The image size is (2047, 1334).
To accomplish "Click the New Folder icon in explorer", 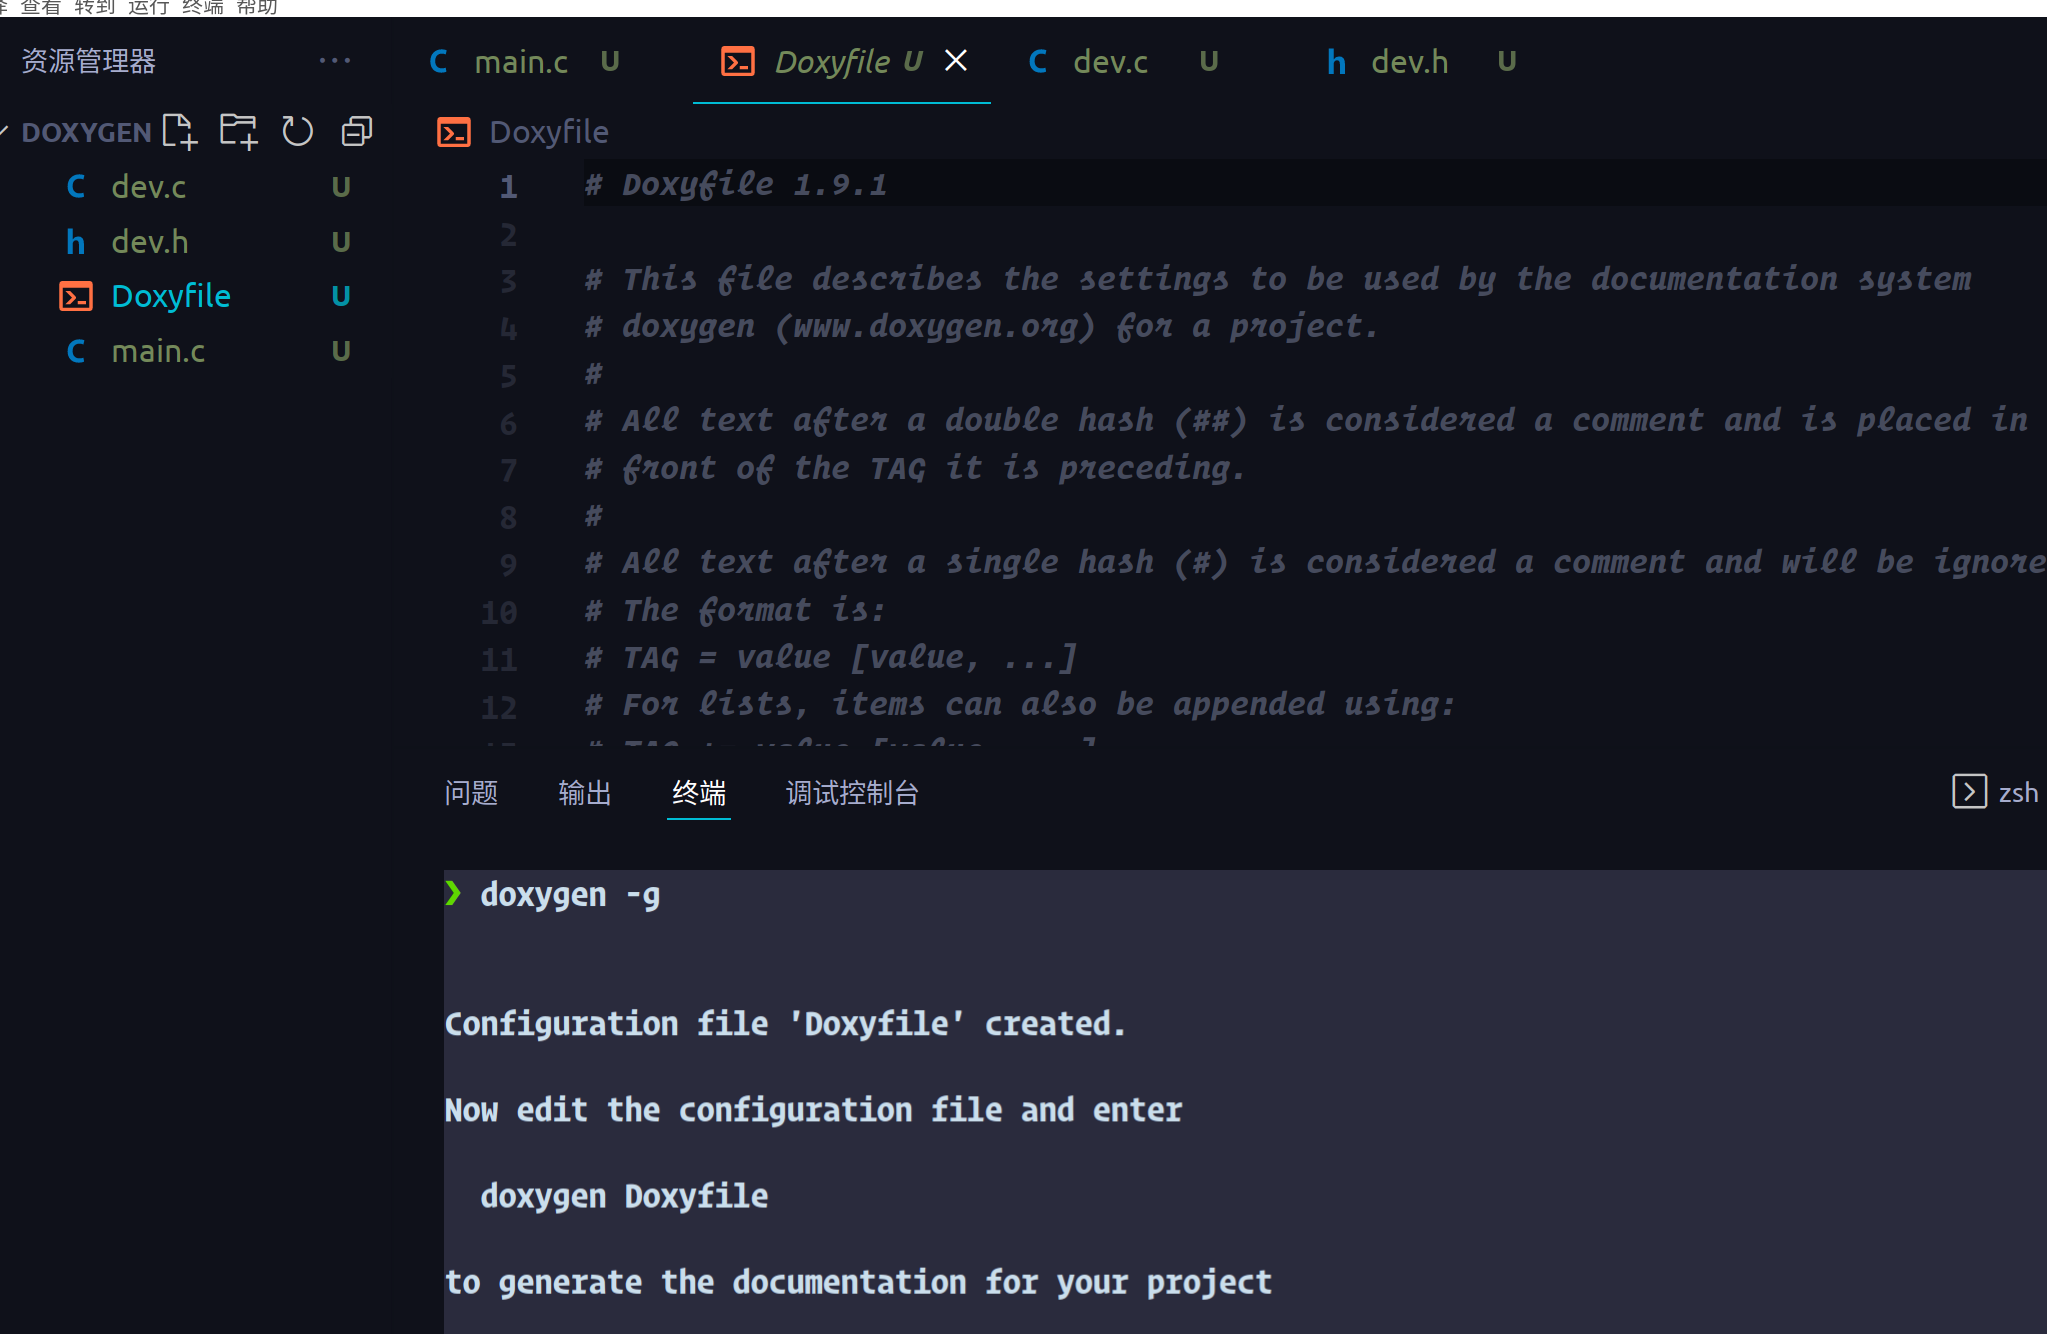I will [238, 131].
